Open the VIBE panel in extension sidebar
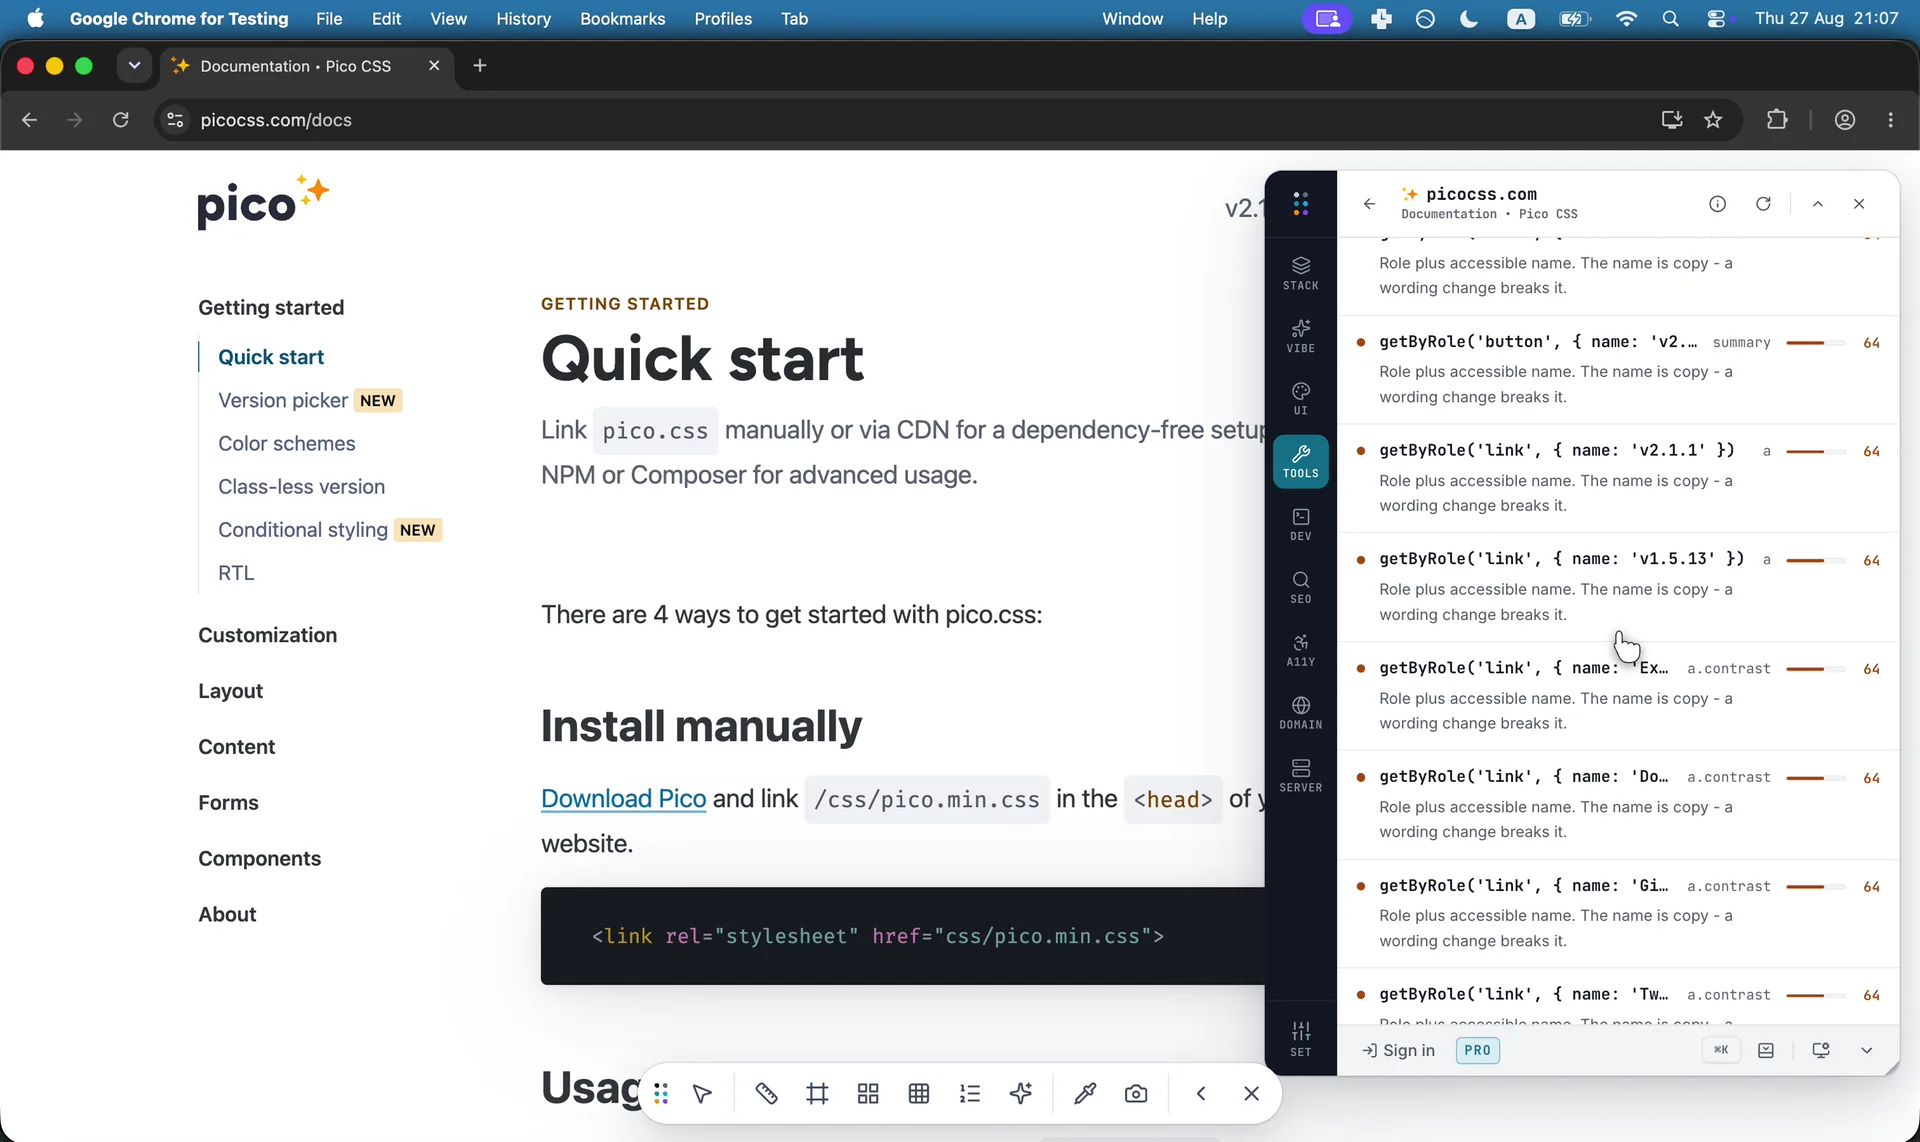The width and height of the screenshot is (1920, 1142). point(1300,336)
